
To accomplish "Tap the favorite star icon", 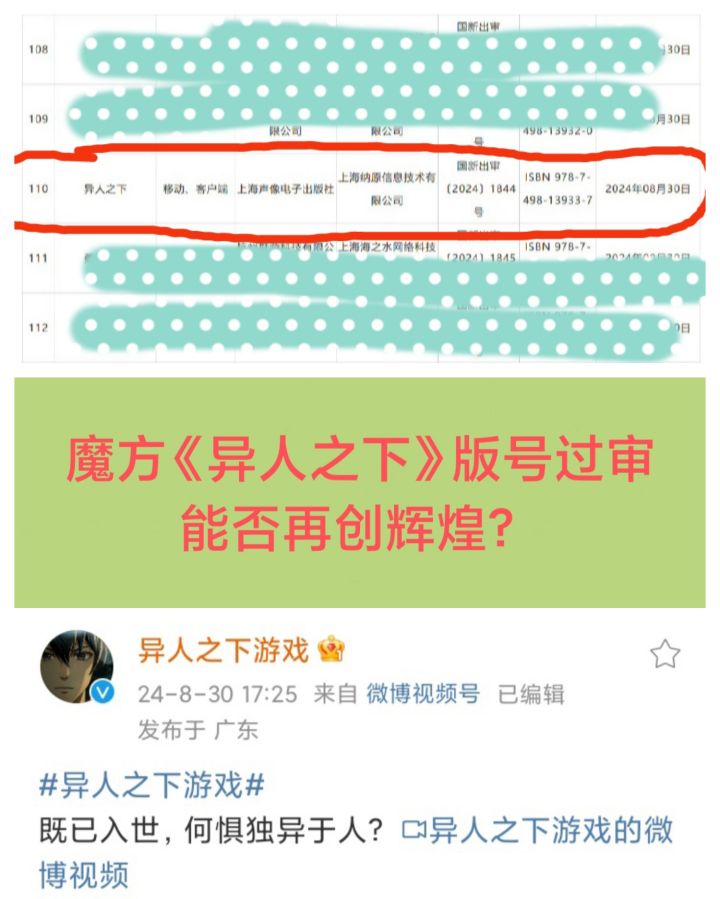I will pyautogui.click(x=665, y=654).
